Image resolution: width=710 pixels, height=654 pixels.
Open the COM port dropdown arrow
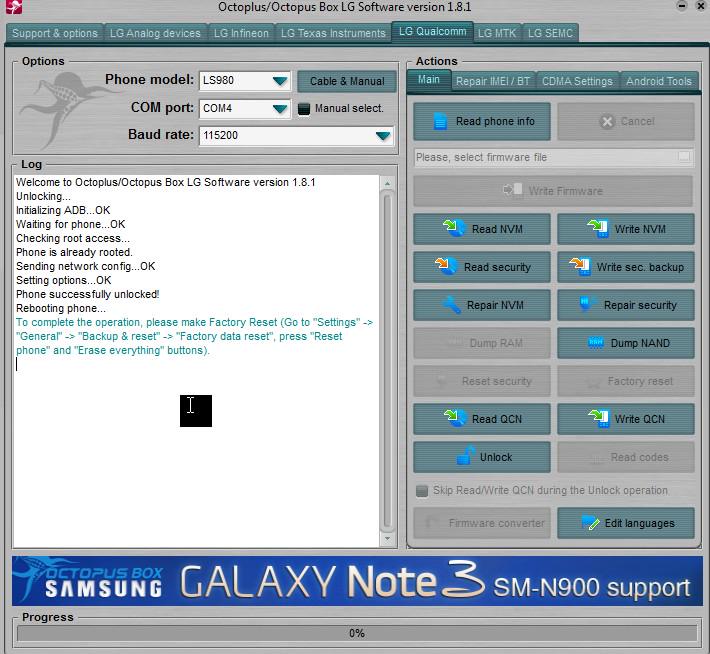click(280, 109)
